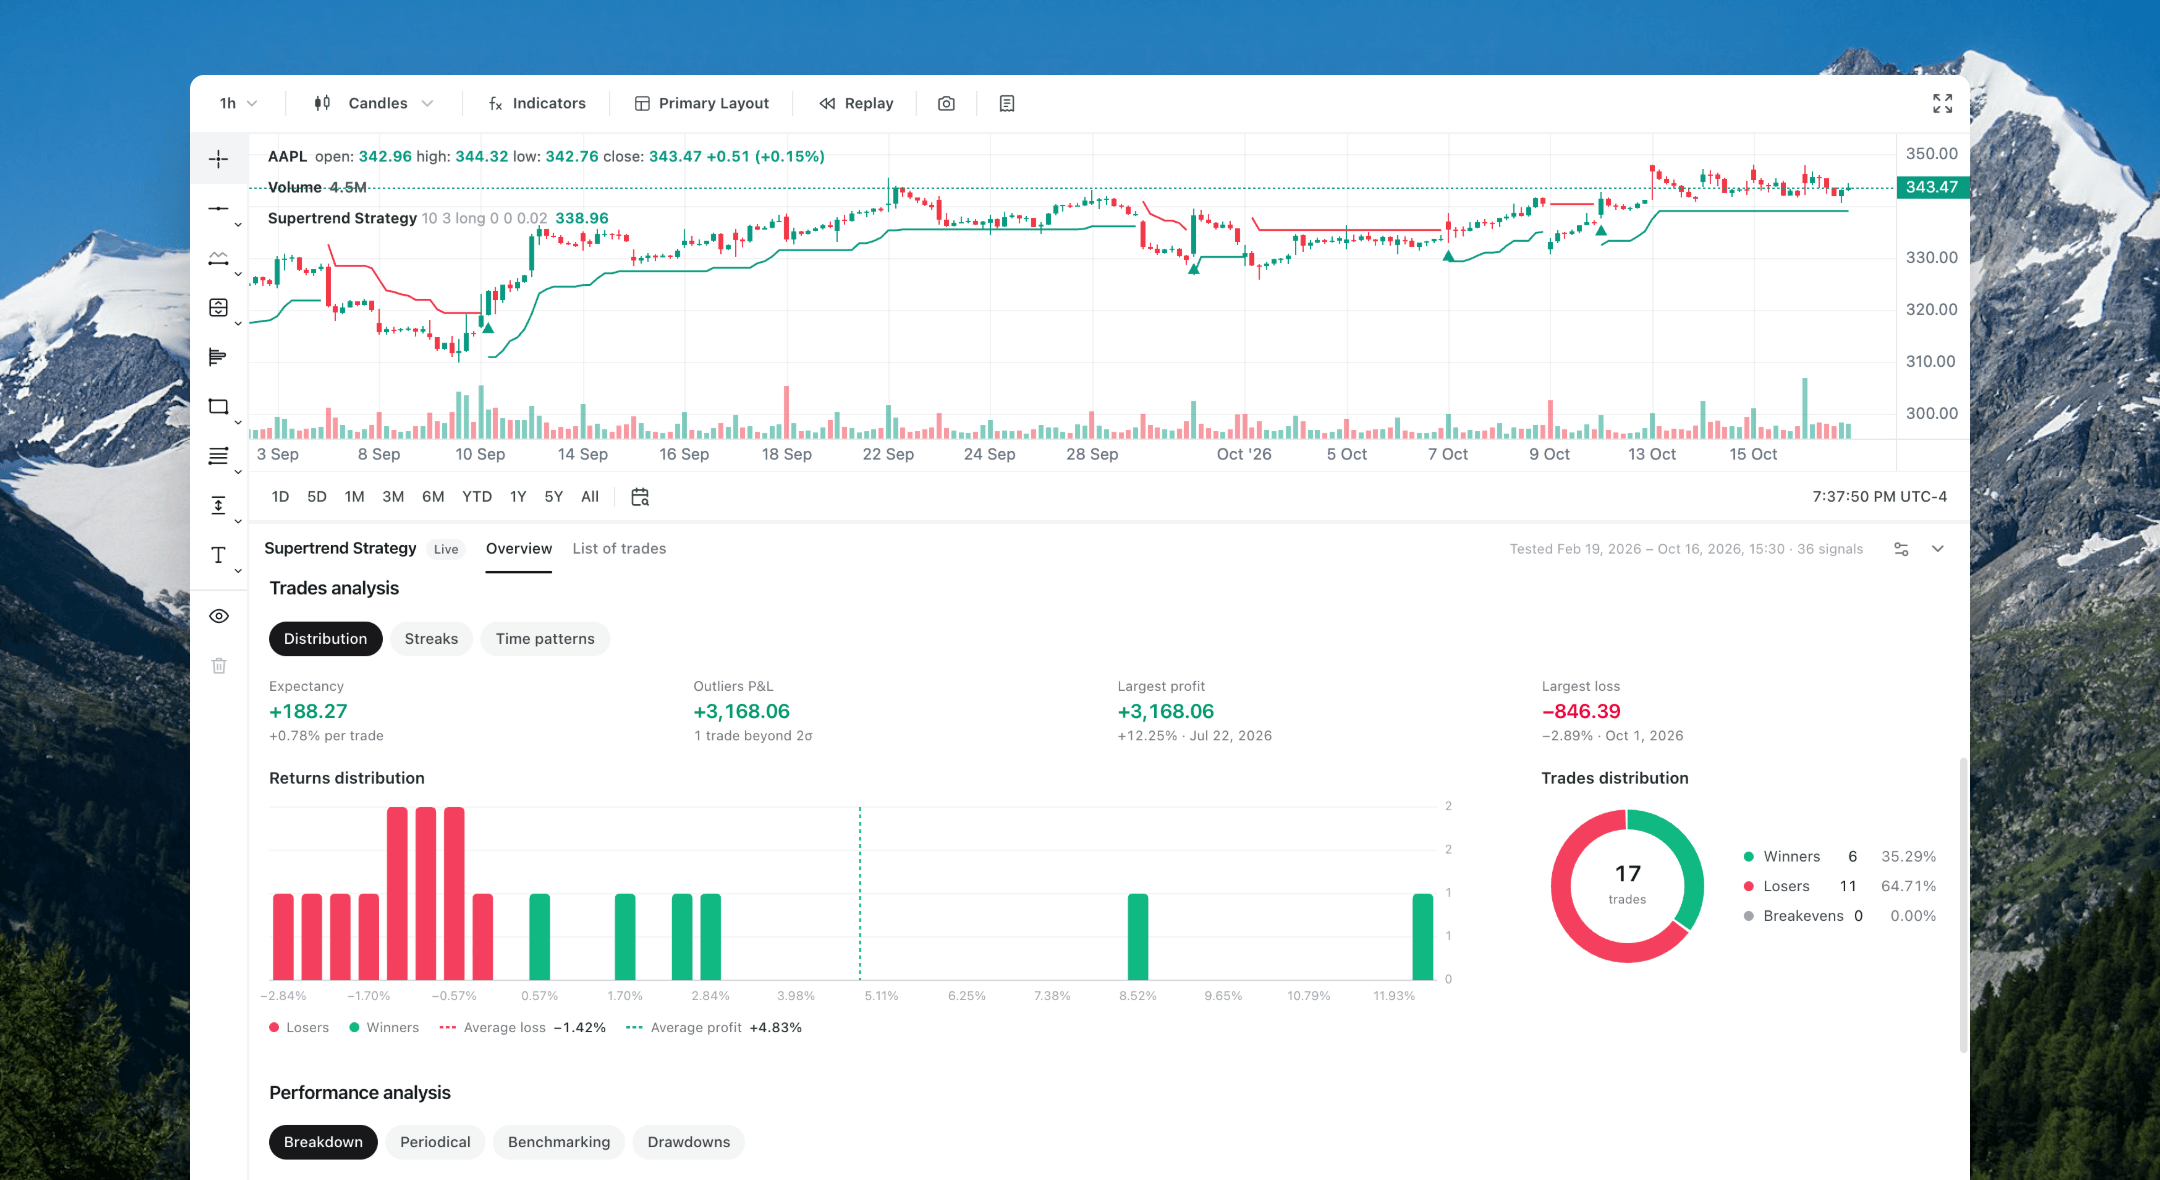Open the notes panel icon
The width and height of the screenshot is (2160, 1180).
tap(1007, 103)
